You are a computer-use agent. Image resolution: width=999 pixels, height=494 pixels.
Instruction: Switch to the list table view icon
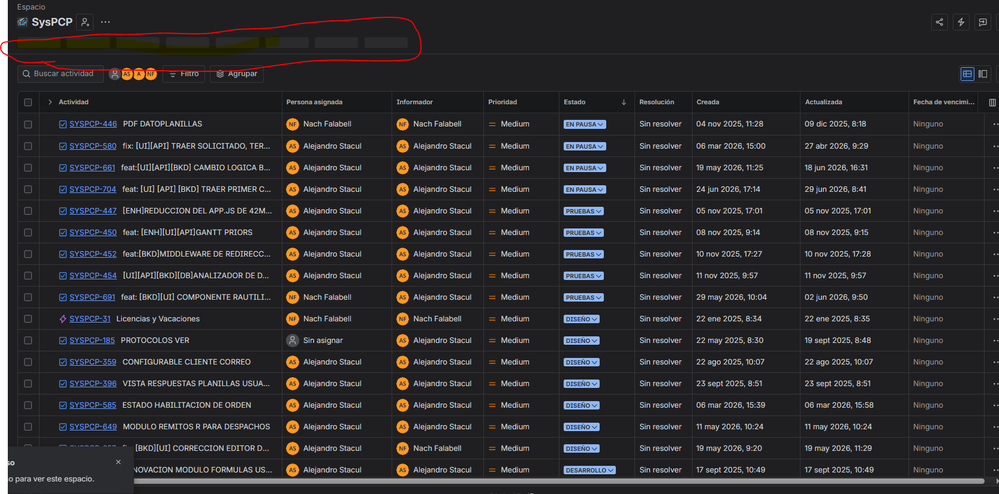pos(967,74)
